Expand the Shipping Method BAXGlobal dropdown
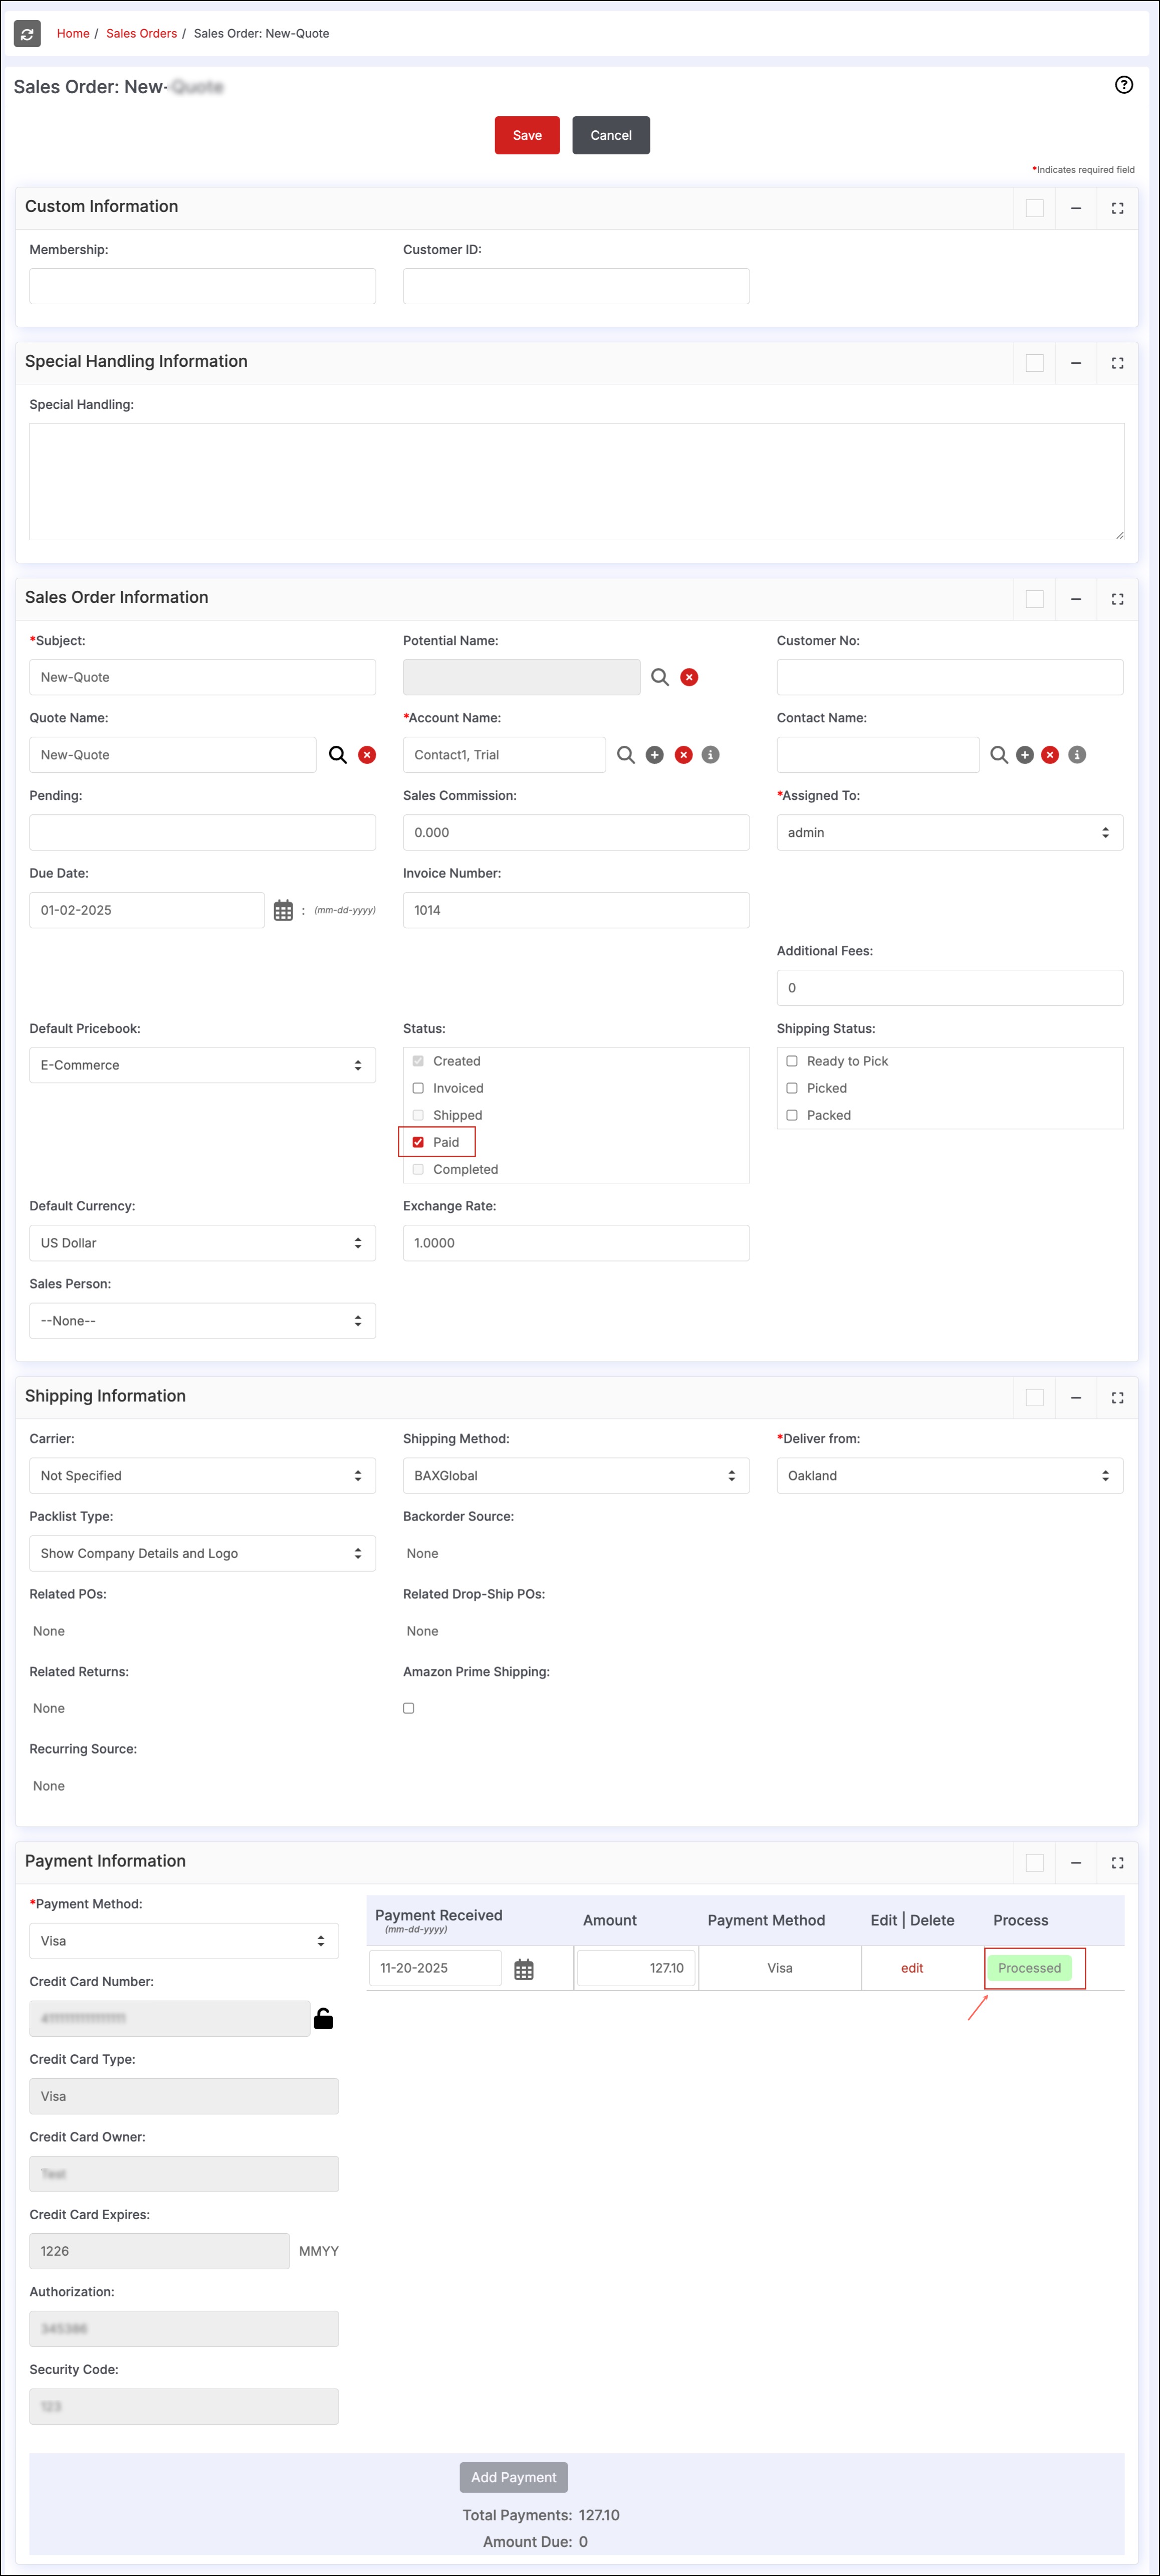The image size is (1160, 2576). pos(575,1475)
